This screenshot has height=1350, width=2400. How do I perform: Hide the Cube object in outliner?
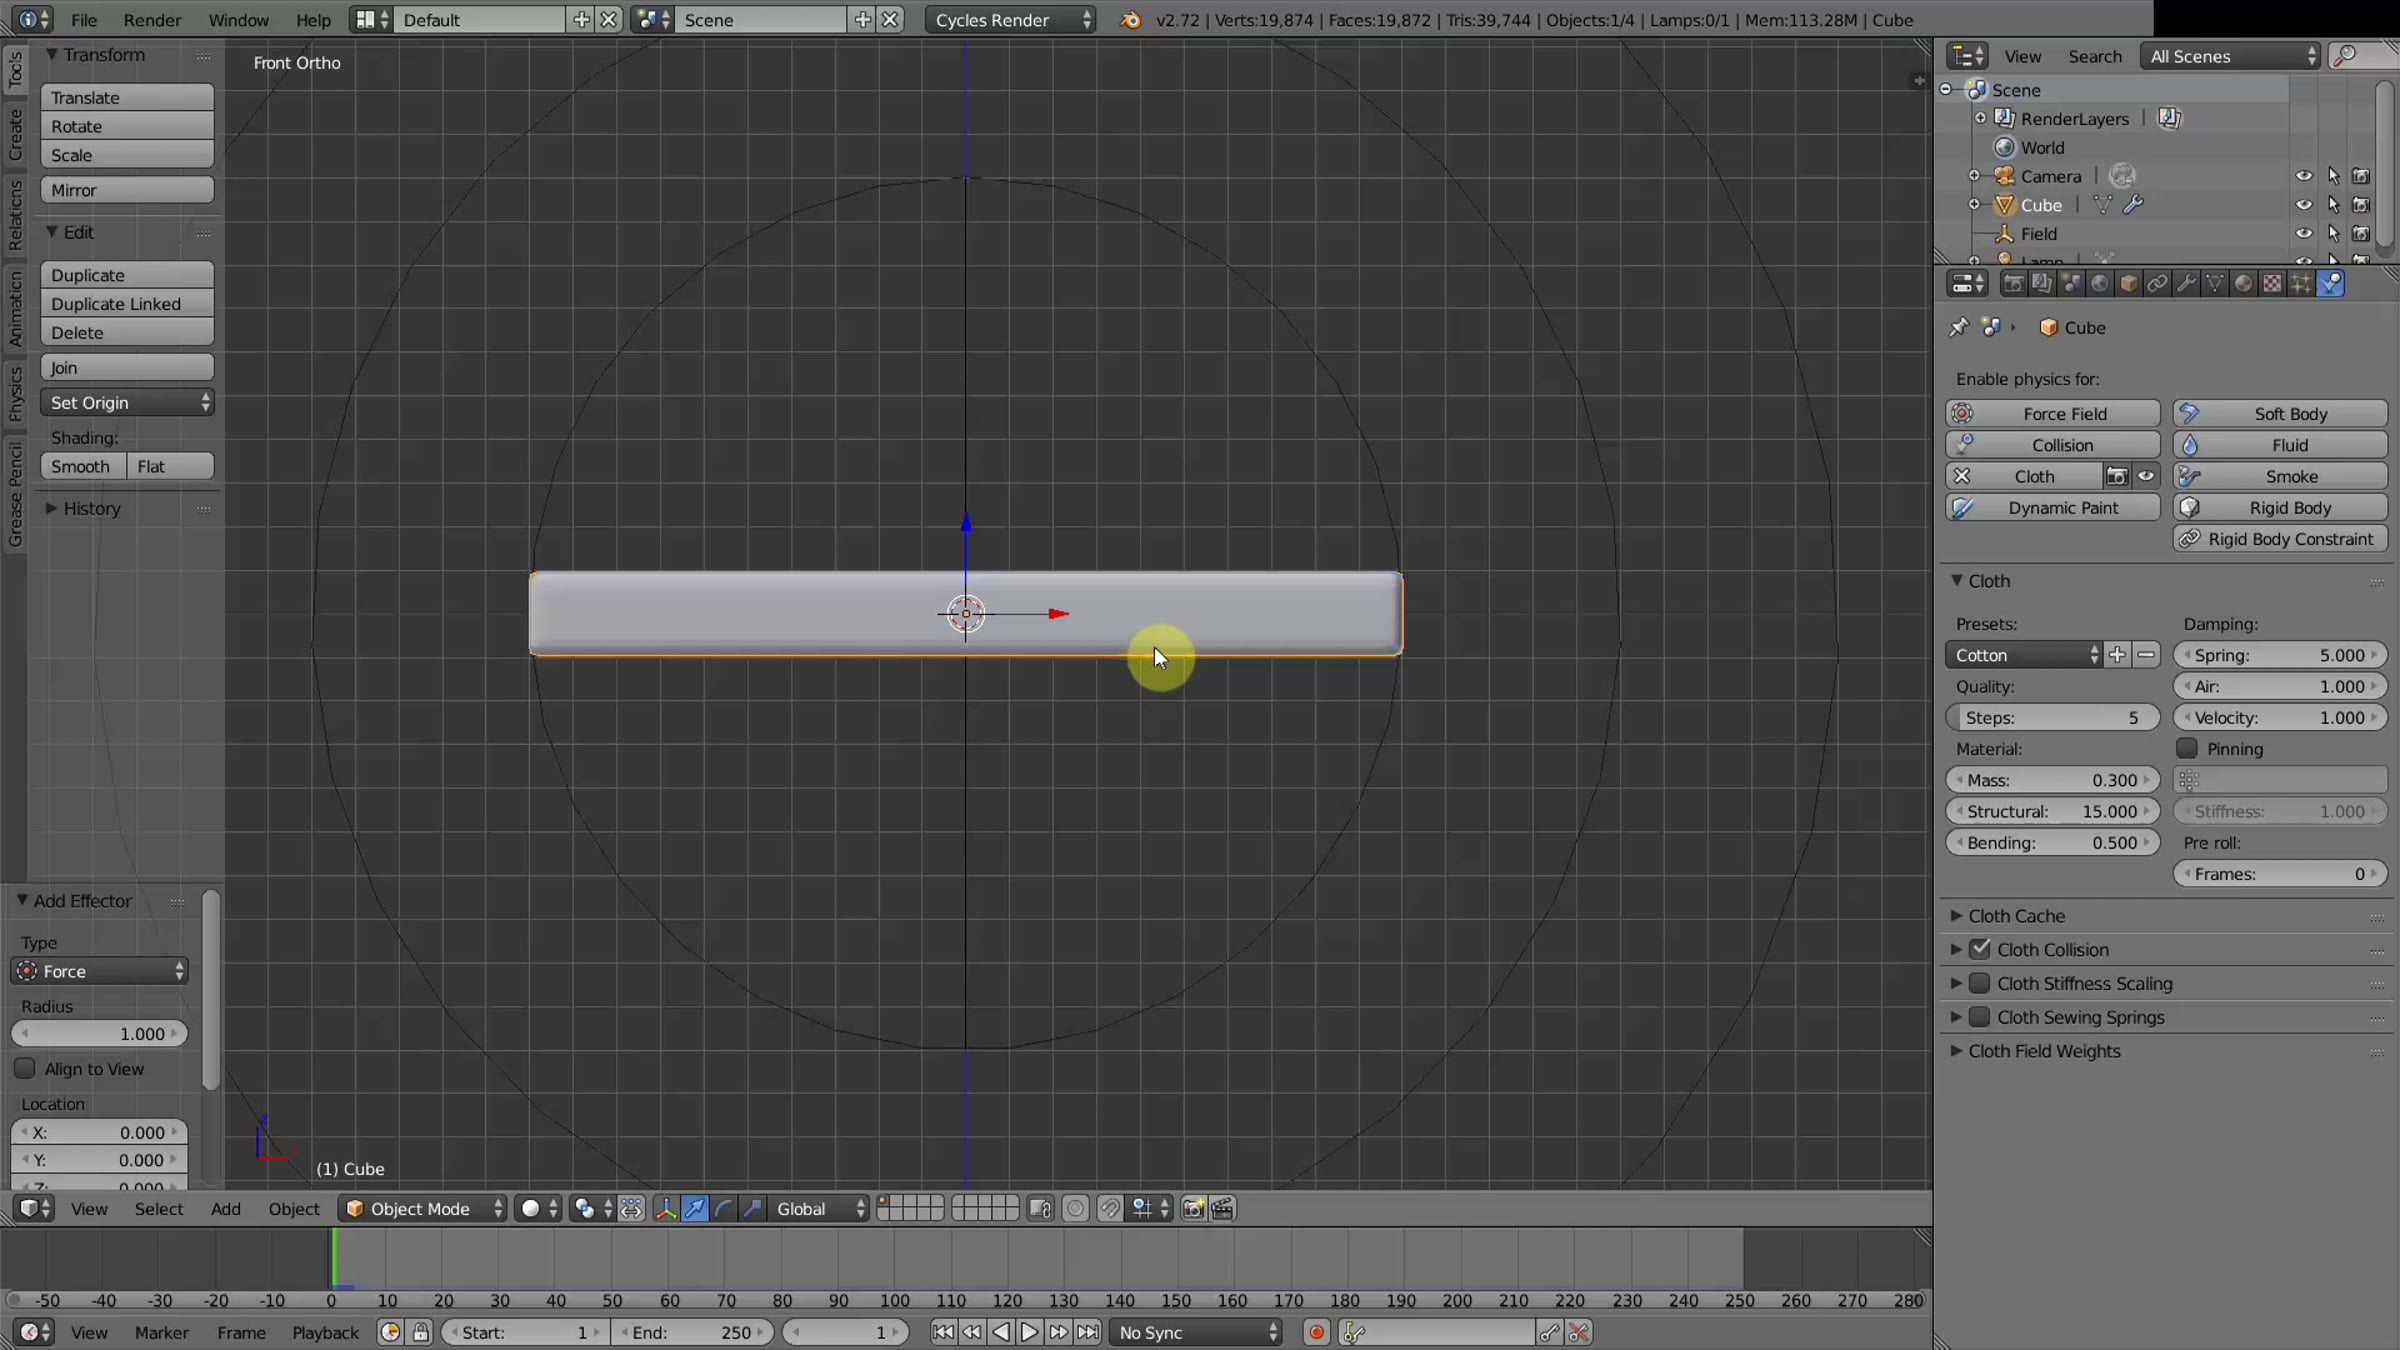2304,205
